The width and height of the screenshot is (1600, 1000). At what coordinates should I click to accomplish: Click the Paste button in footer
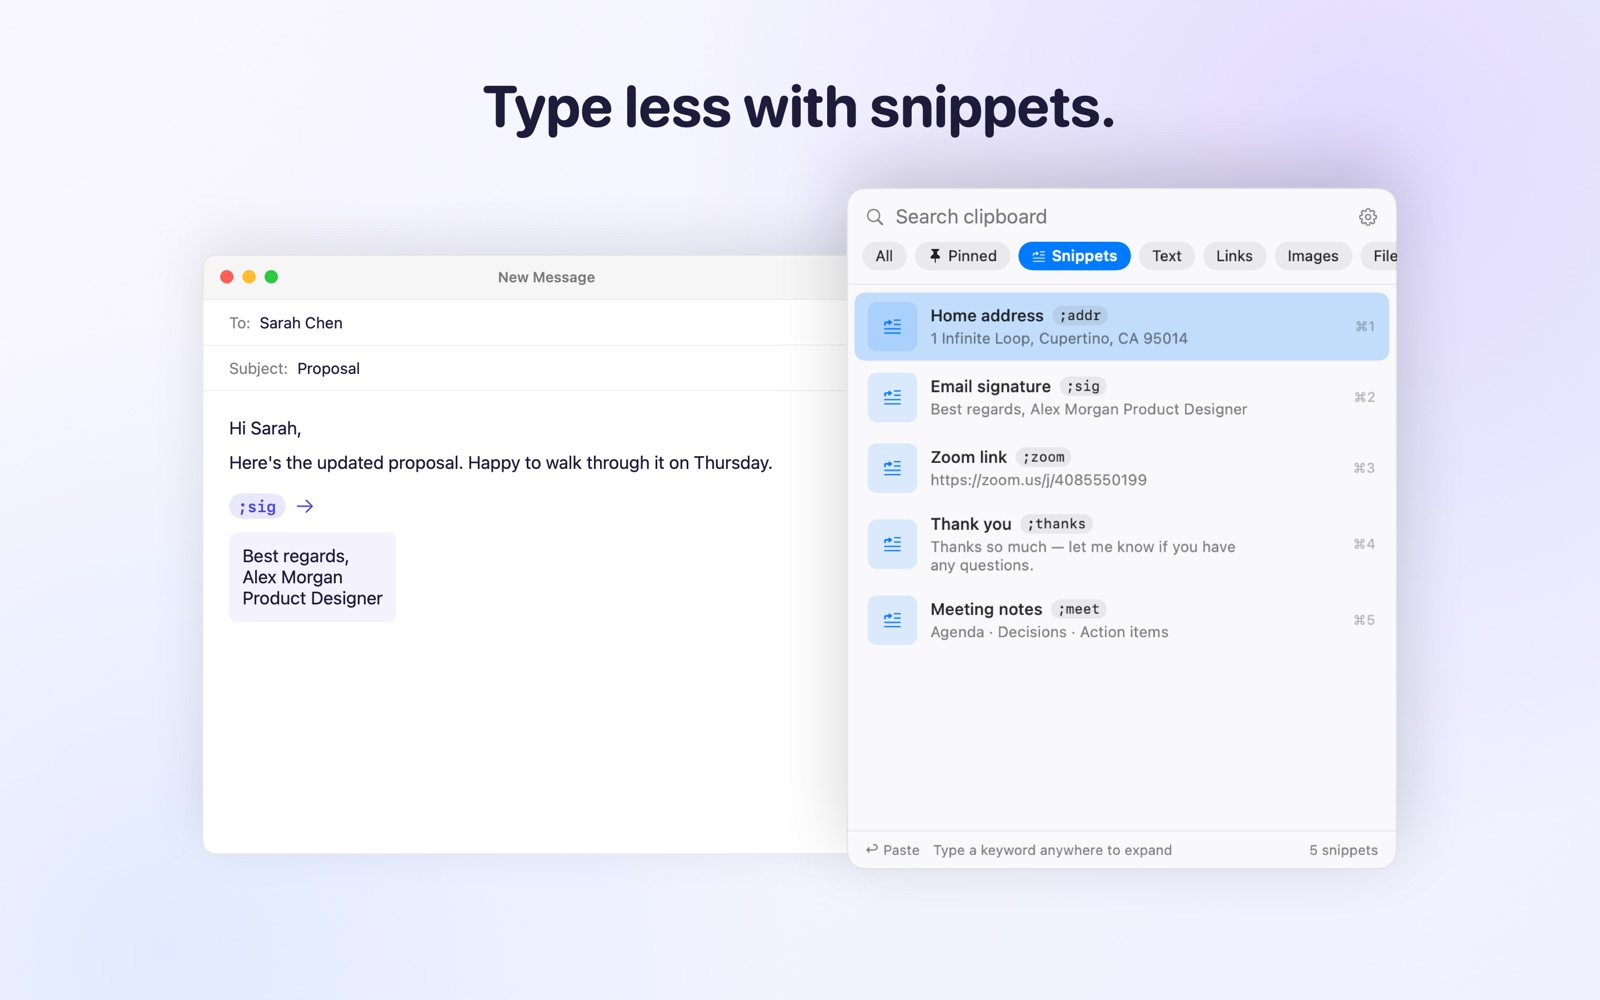pyautogui.click(x=892, y=850)
